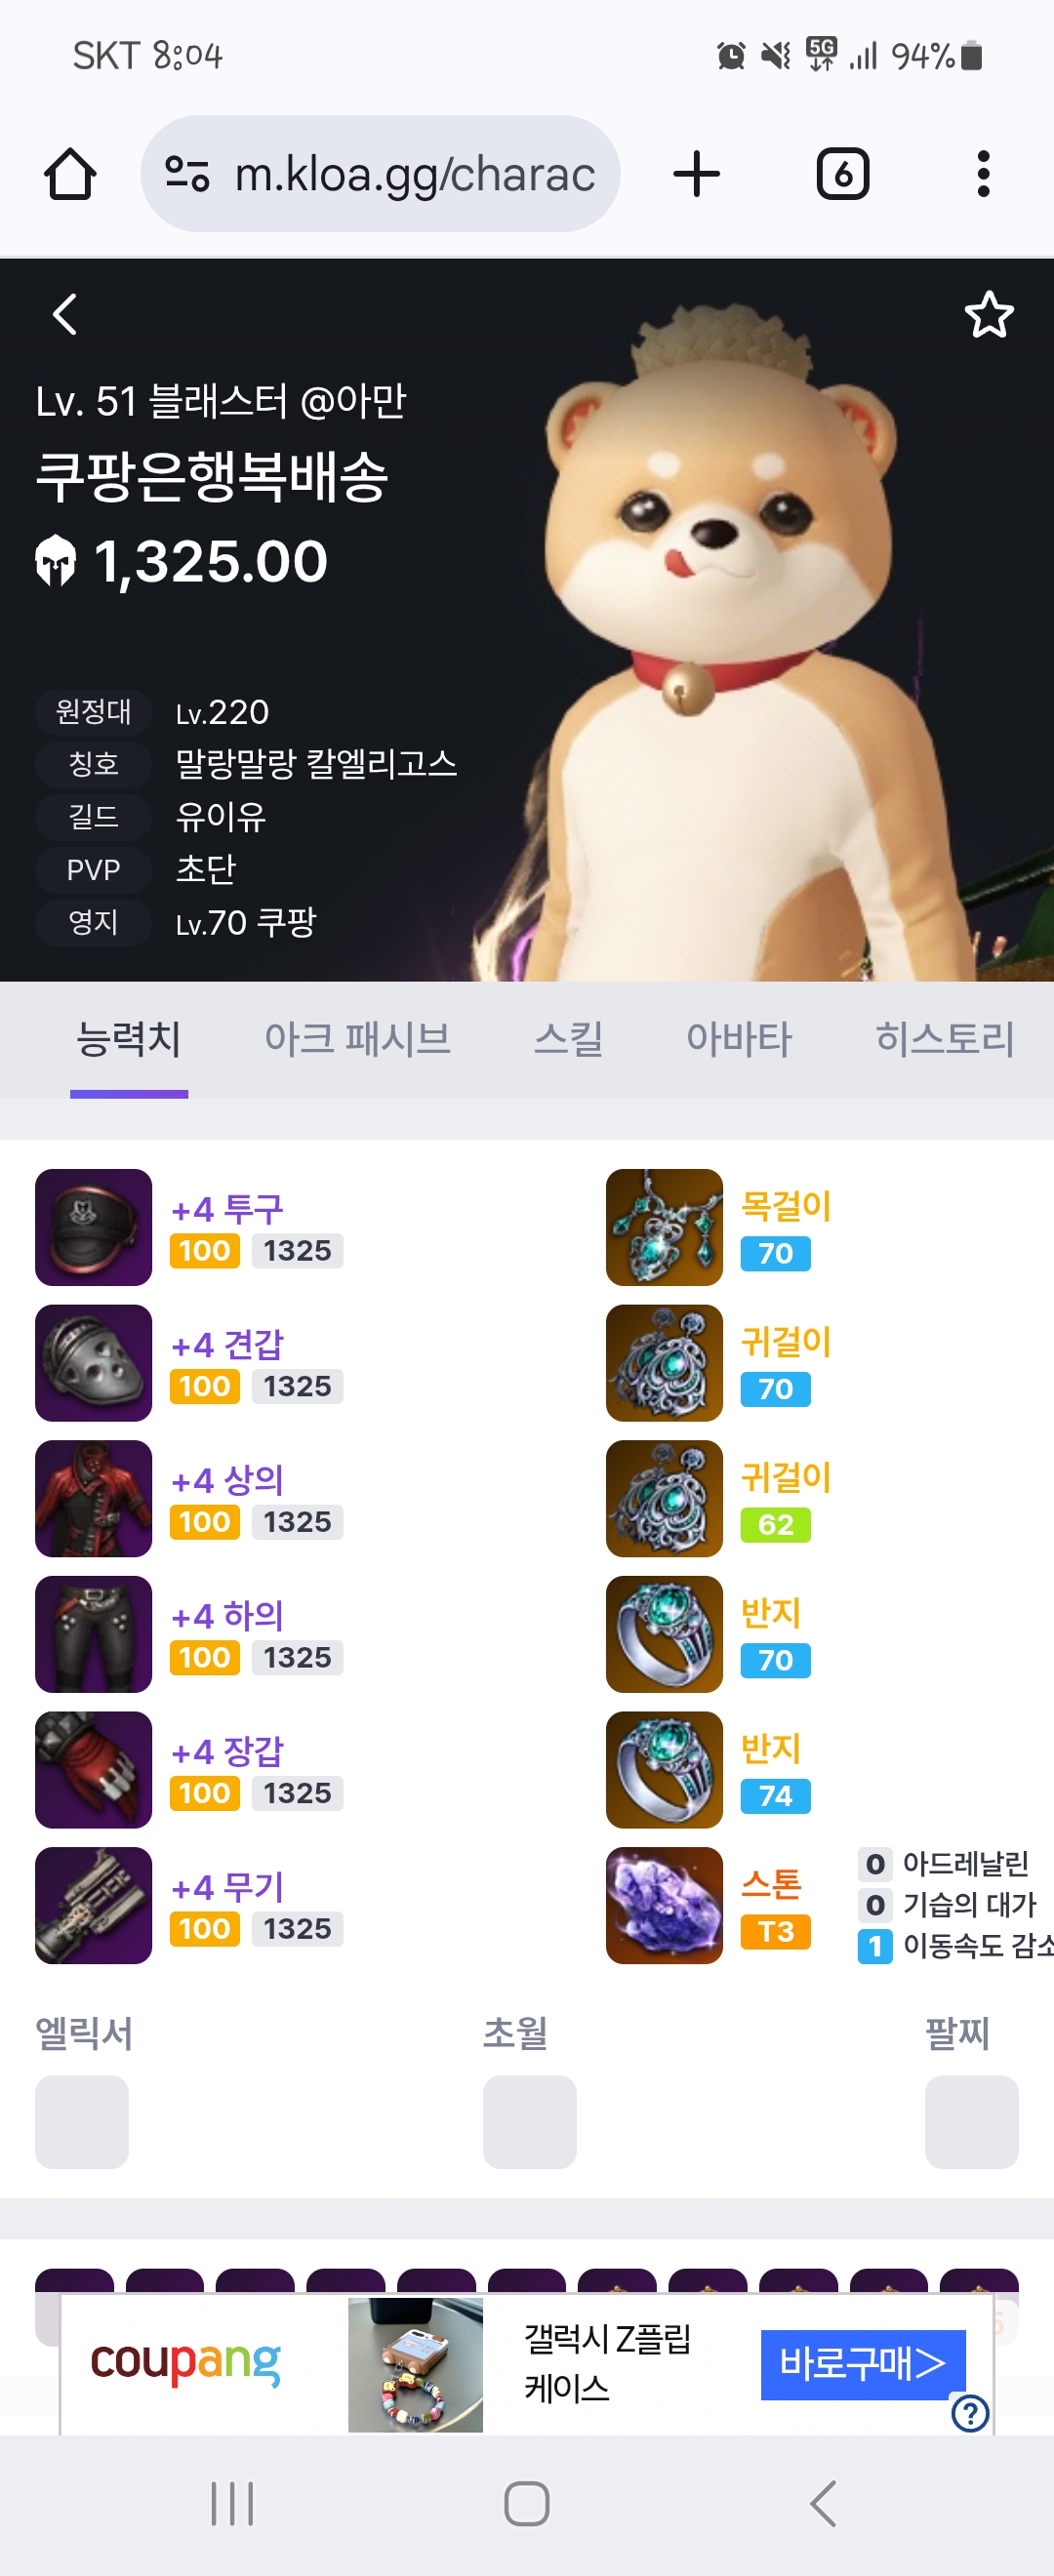Switch to the 스킬 tab
This screenshot has width=1054, height=2576.
(568, 1039)
